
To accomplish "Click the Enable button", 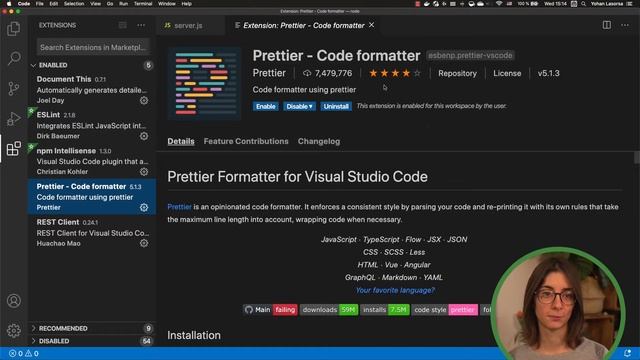I will [265, 107].
